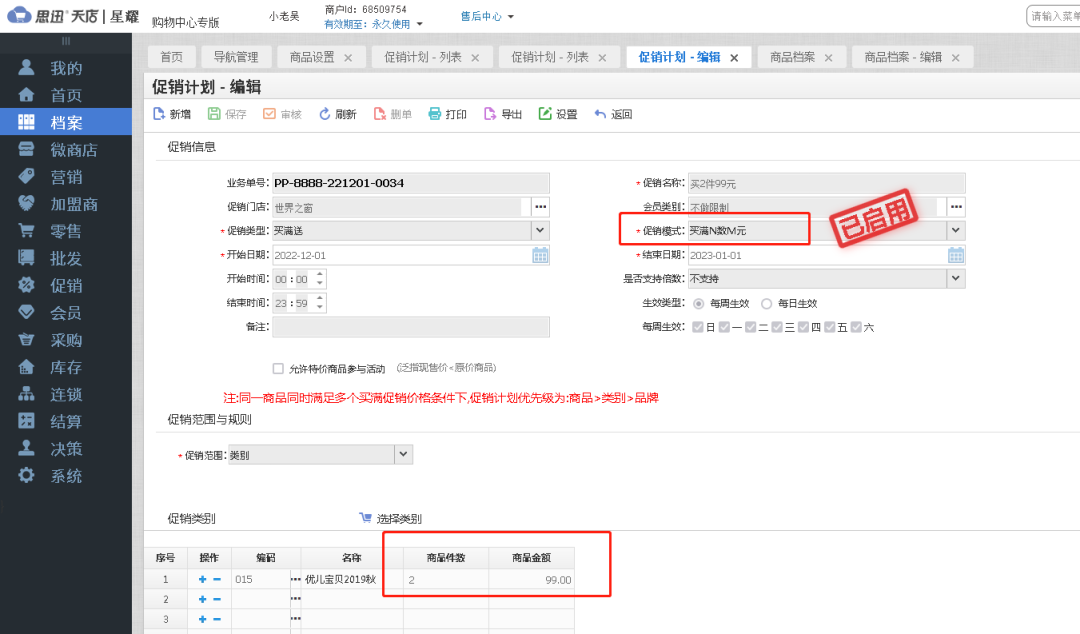Expand the 促销模式 dropdown
1080x634 pixels.
click(x=955, y=230)
